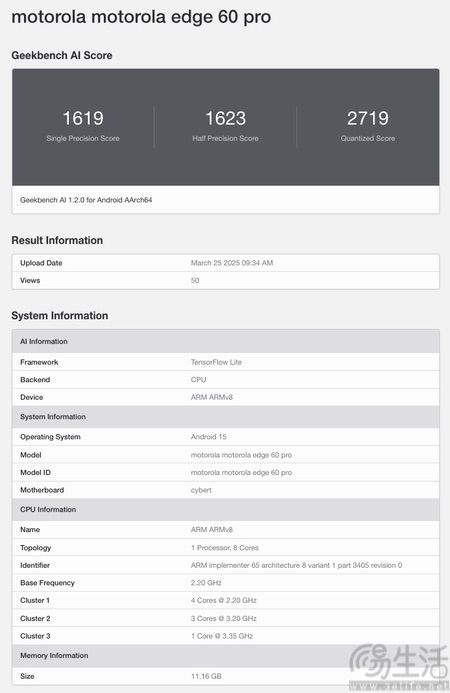The width and height of the screenshot is (450, 693).
Task: Click the 'Views' row label
Action: coord(30,280)
